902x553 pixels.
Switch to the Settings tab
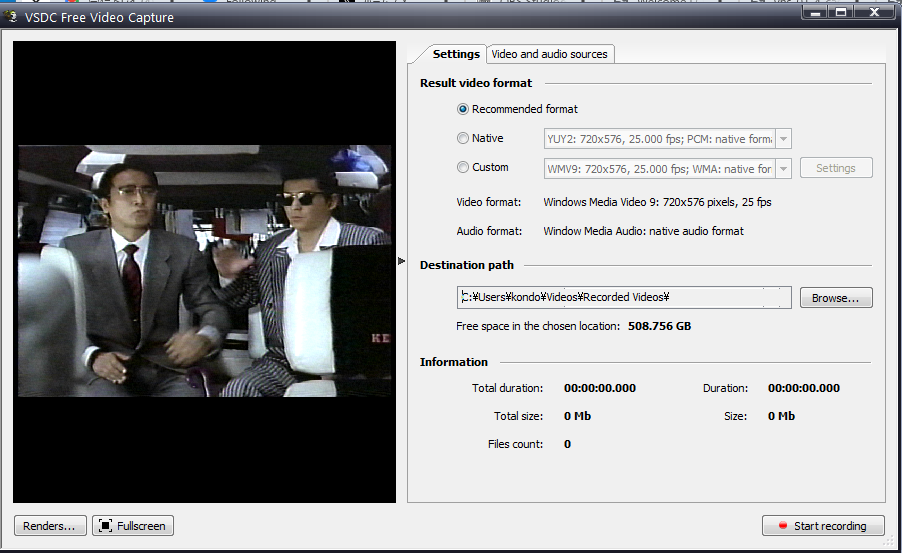click(456, 54)
